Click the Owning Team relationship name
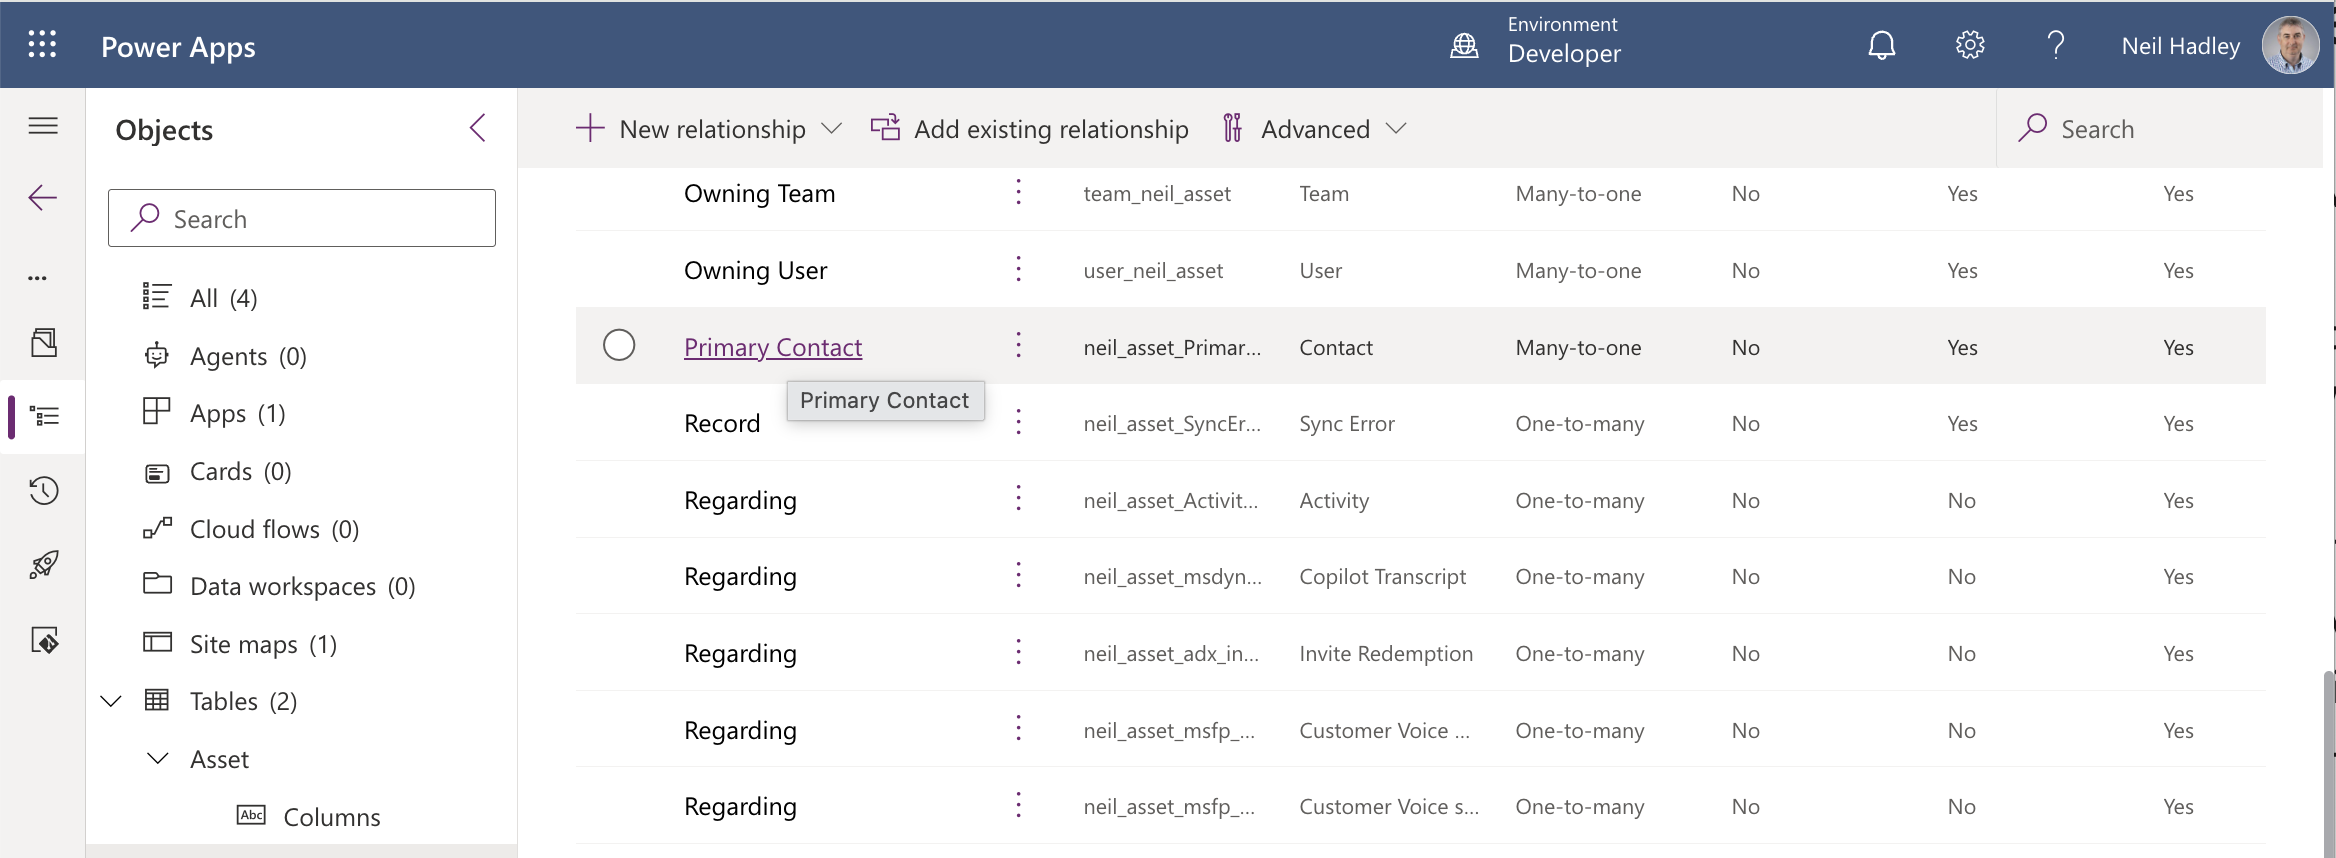This screenshot has height=858, width=2336. pos(759,193)
